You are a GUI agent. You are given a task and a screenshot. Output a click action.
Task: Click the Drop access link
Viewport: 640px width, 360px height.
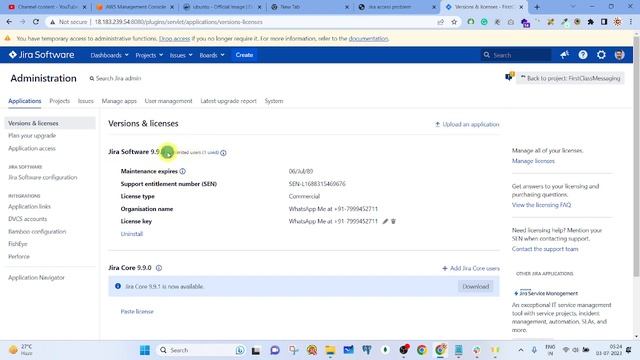174,38
